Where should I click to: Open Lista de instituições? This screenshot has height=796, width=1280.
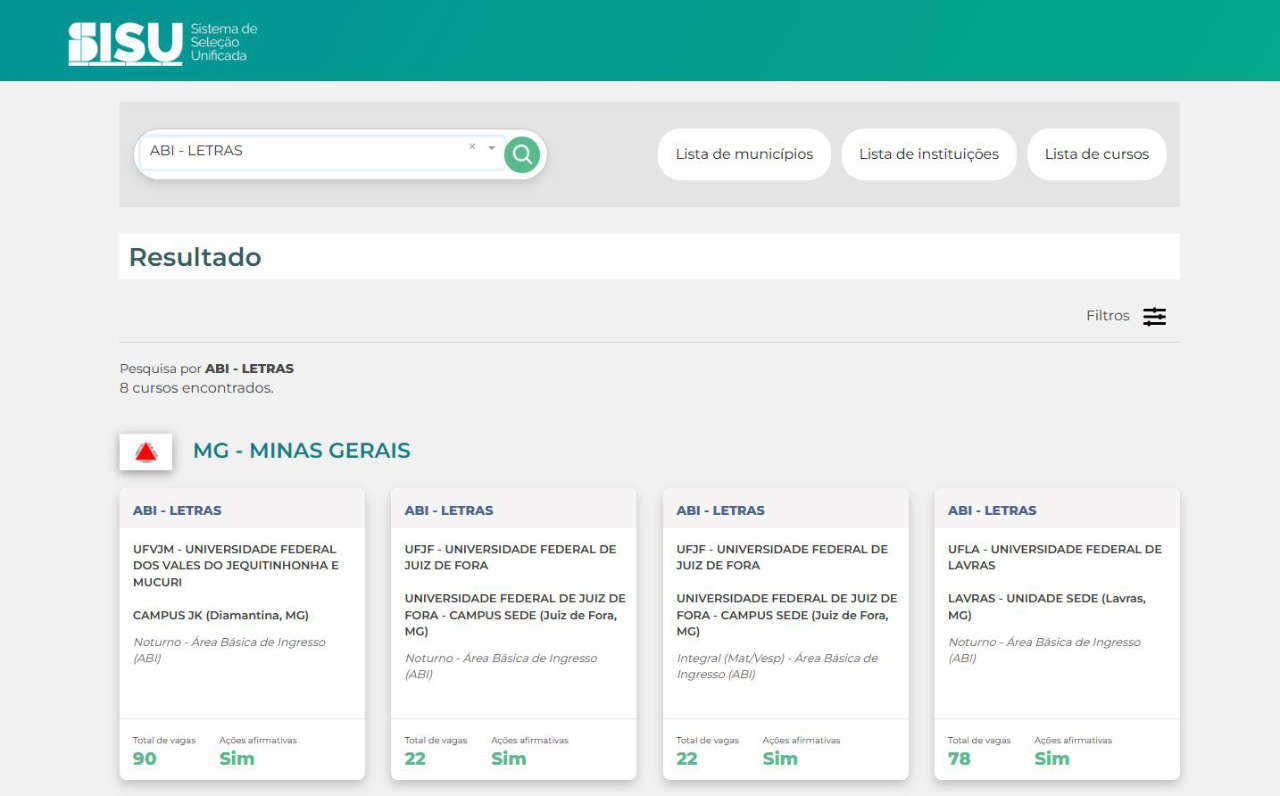click(929, 154)
